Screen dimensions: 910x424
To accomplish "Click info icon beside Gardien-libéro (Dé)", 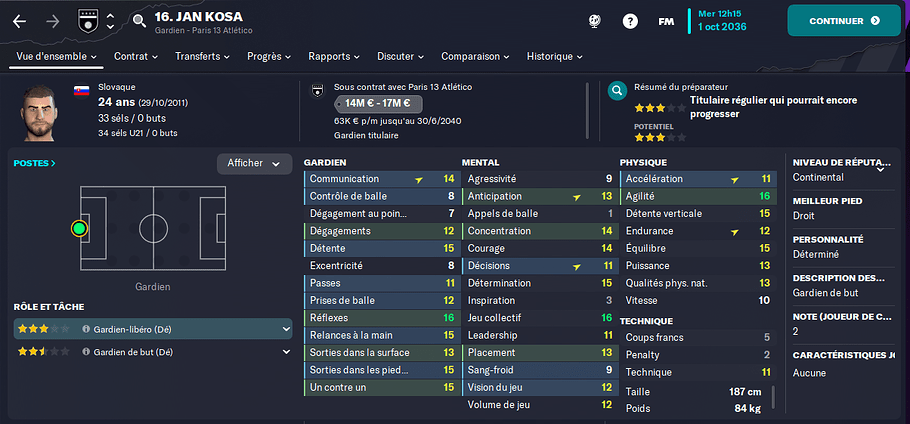I will (x=86, y=329).
